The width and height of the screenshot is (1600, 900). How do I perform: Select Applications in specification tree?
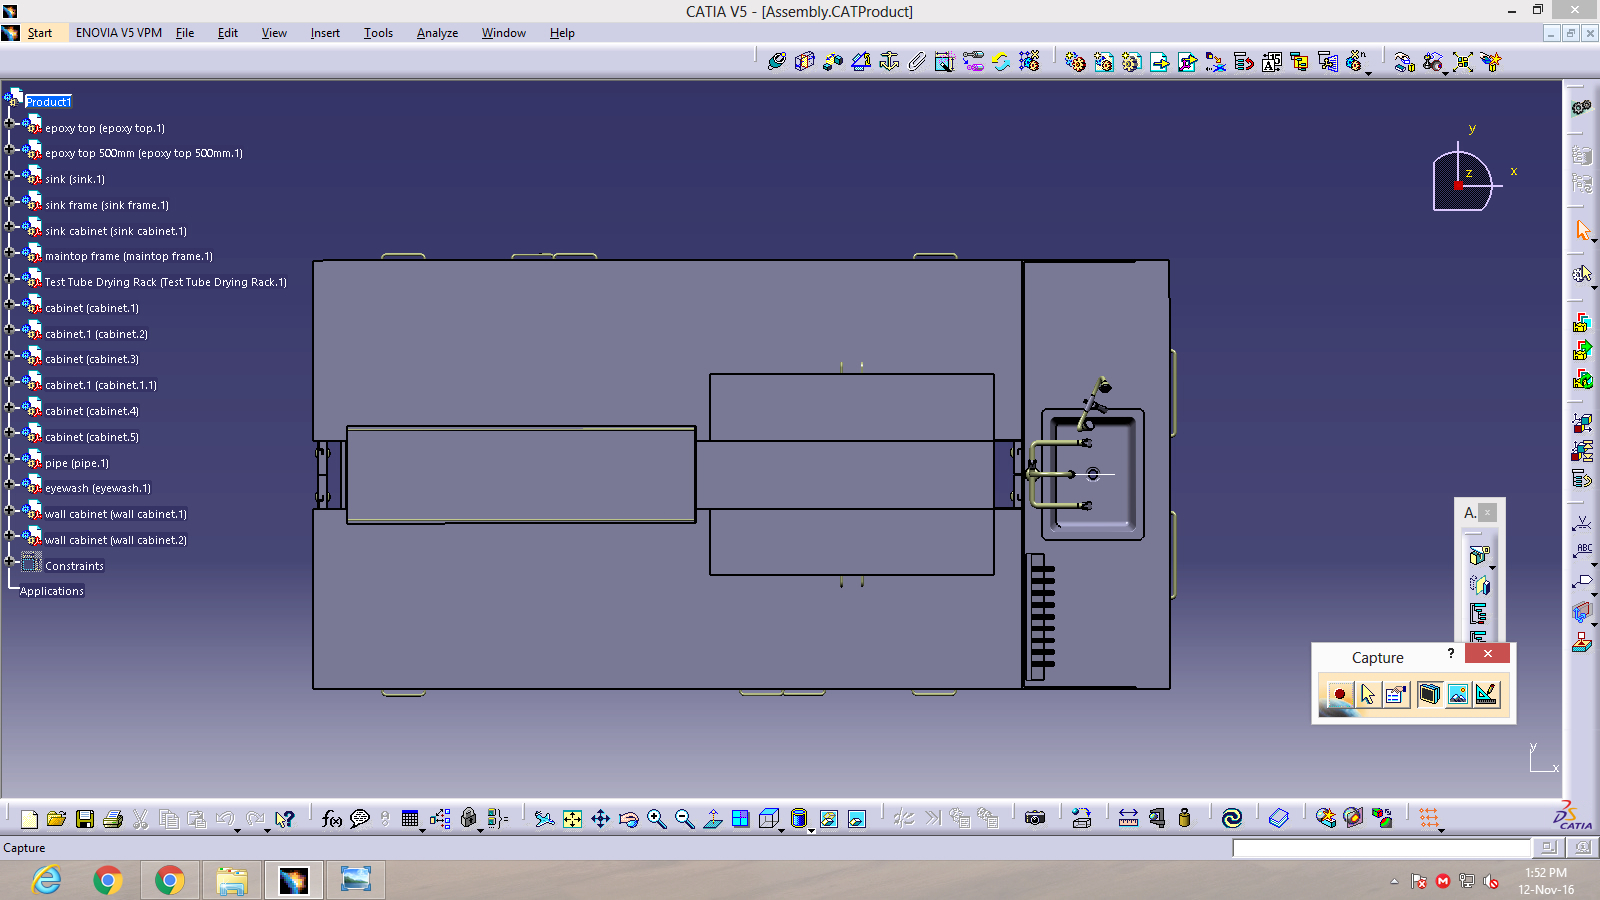pos(52,592)
